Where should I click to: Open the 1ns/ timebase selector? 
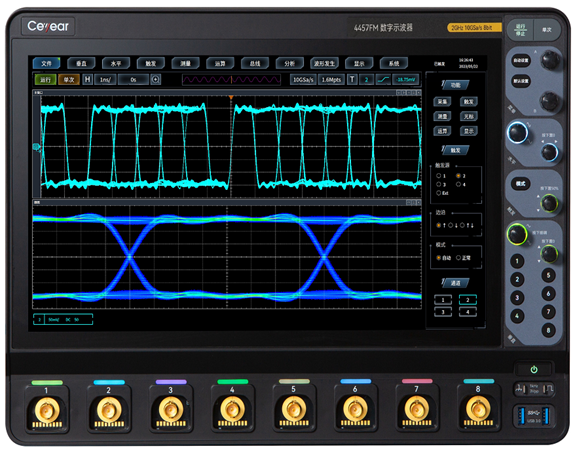point(105,79)
